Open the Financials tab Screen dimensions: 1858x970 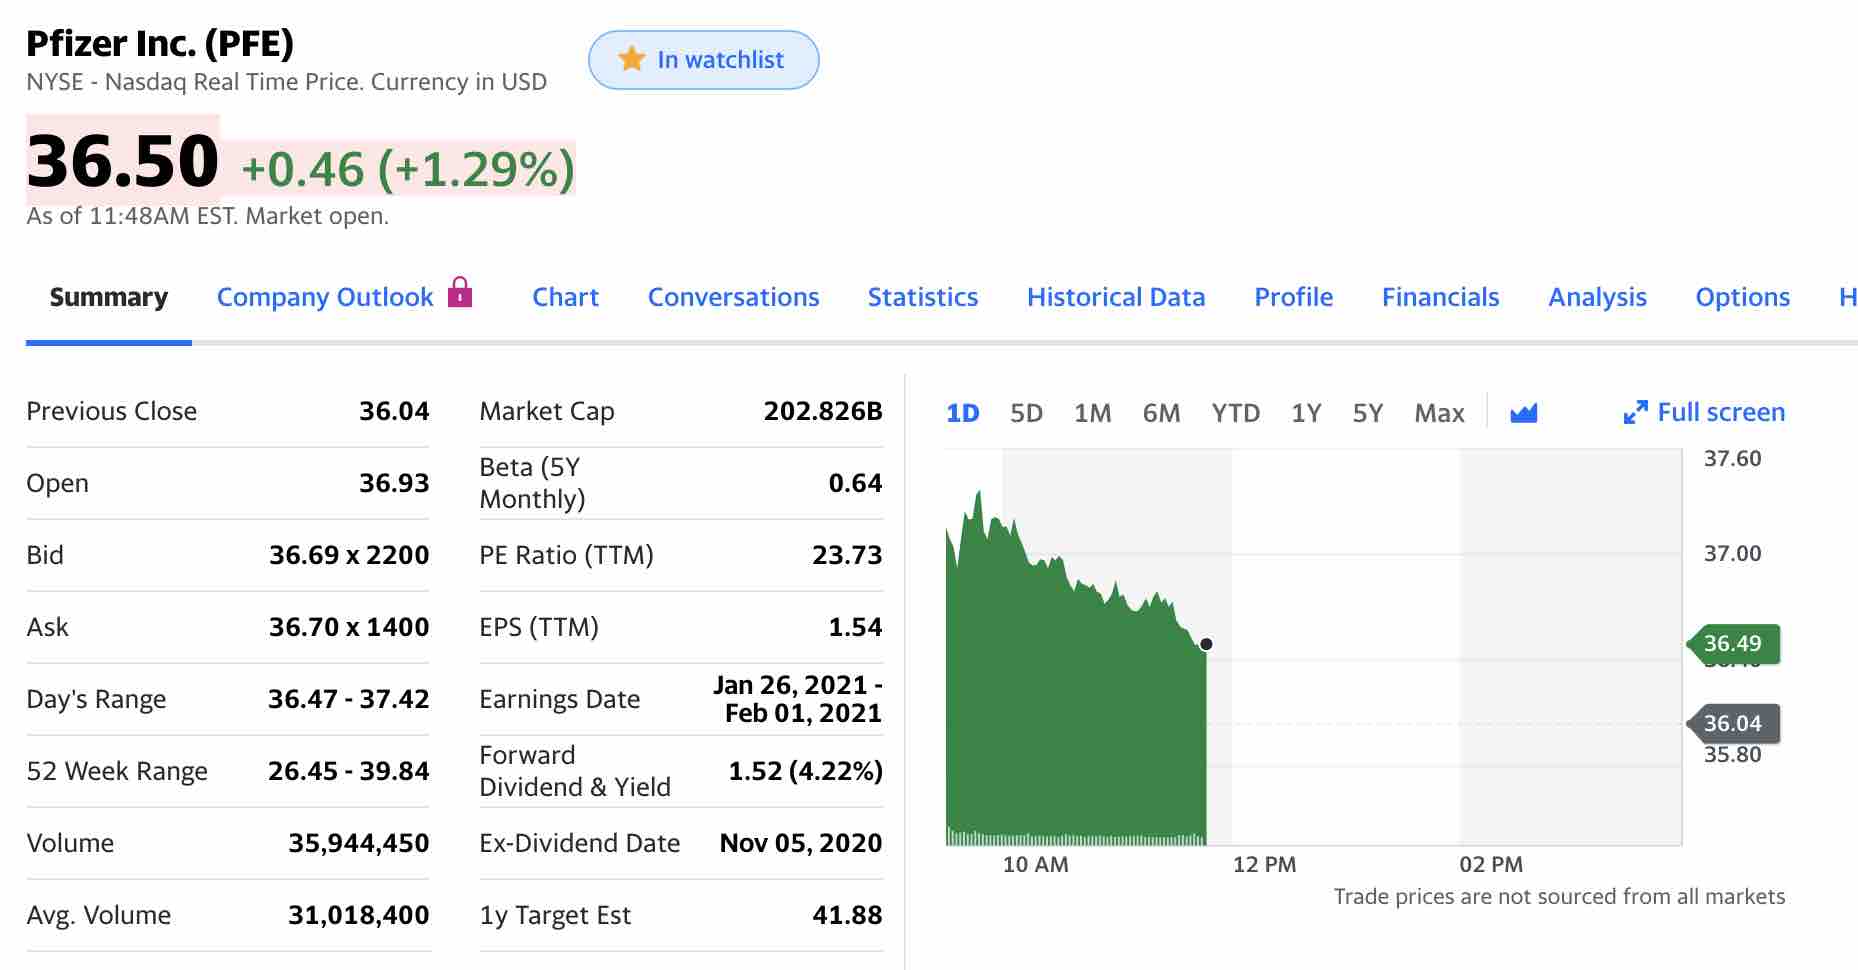click(x=1440, y=297)
